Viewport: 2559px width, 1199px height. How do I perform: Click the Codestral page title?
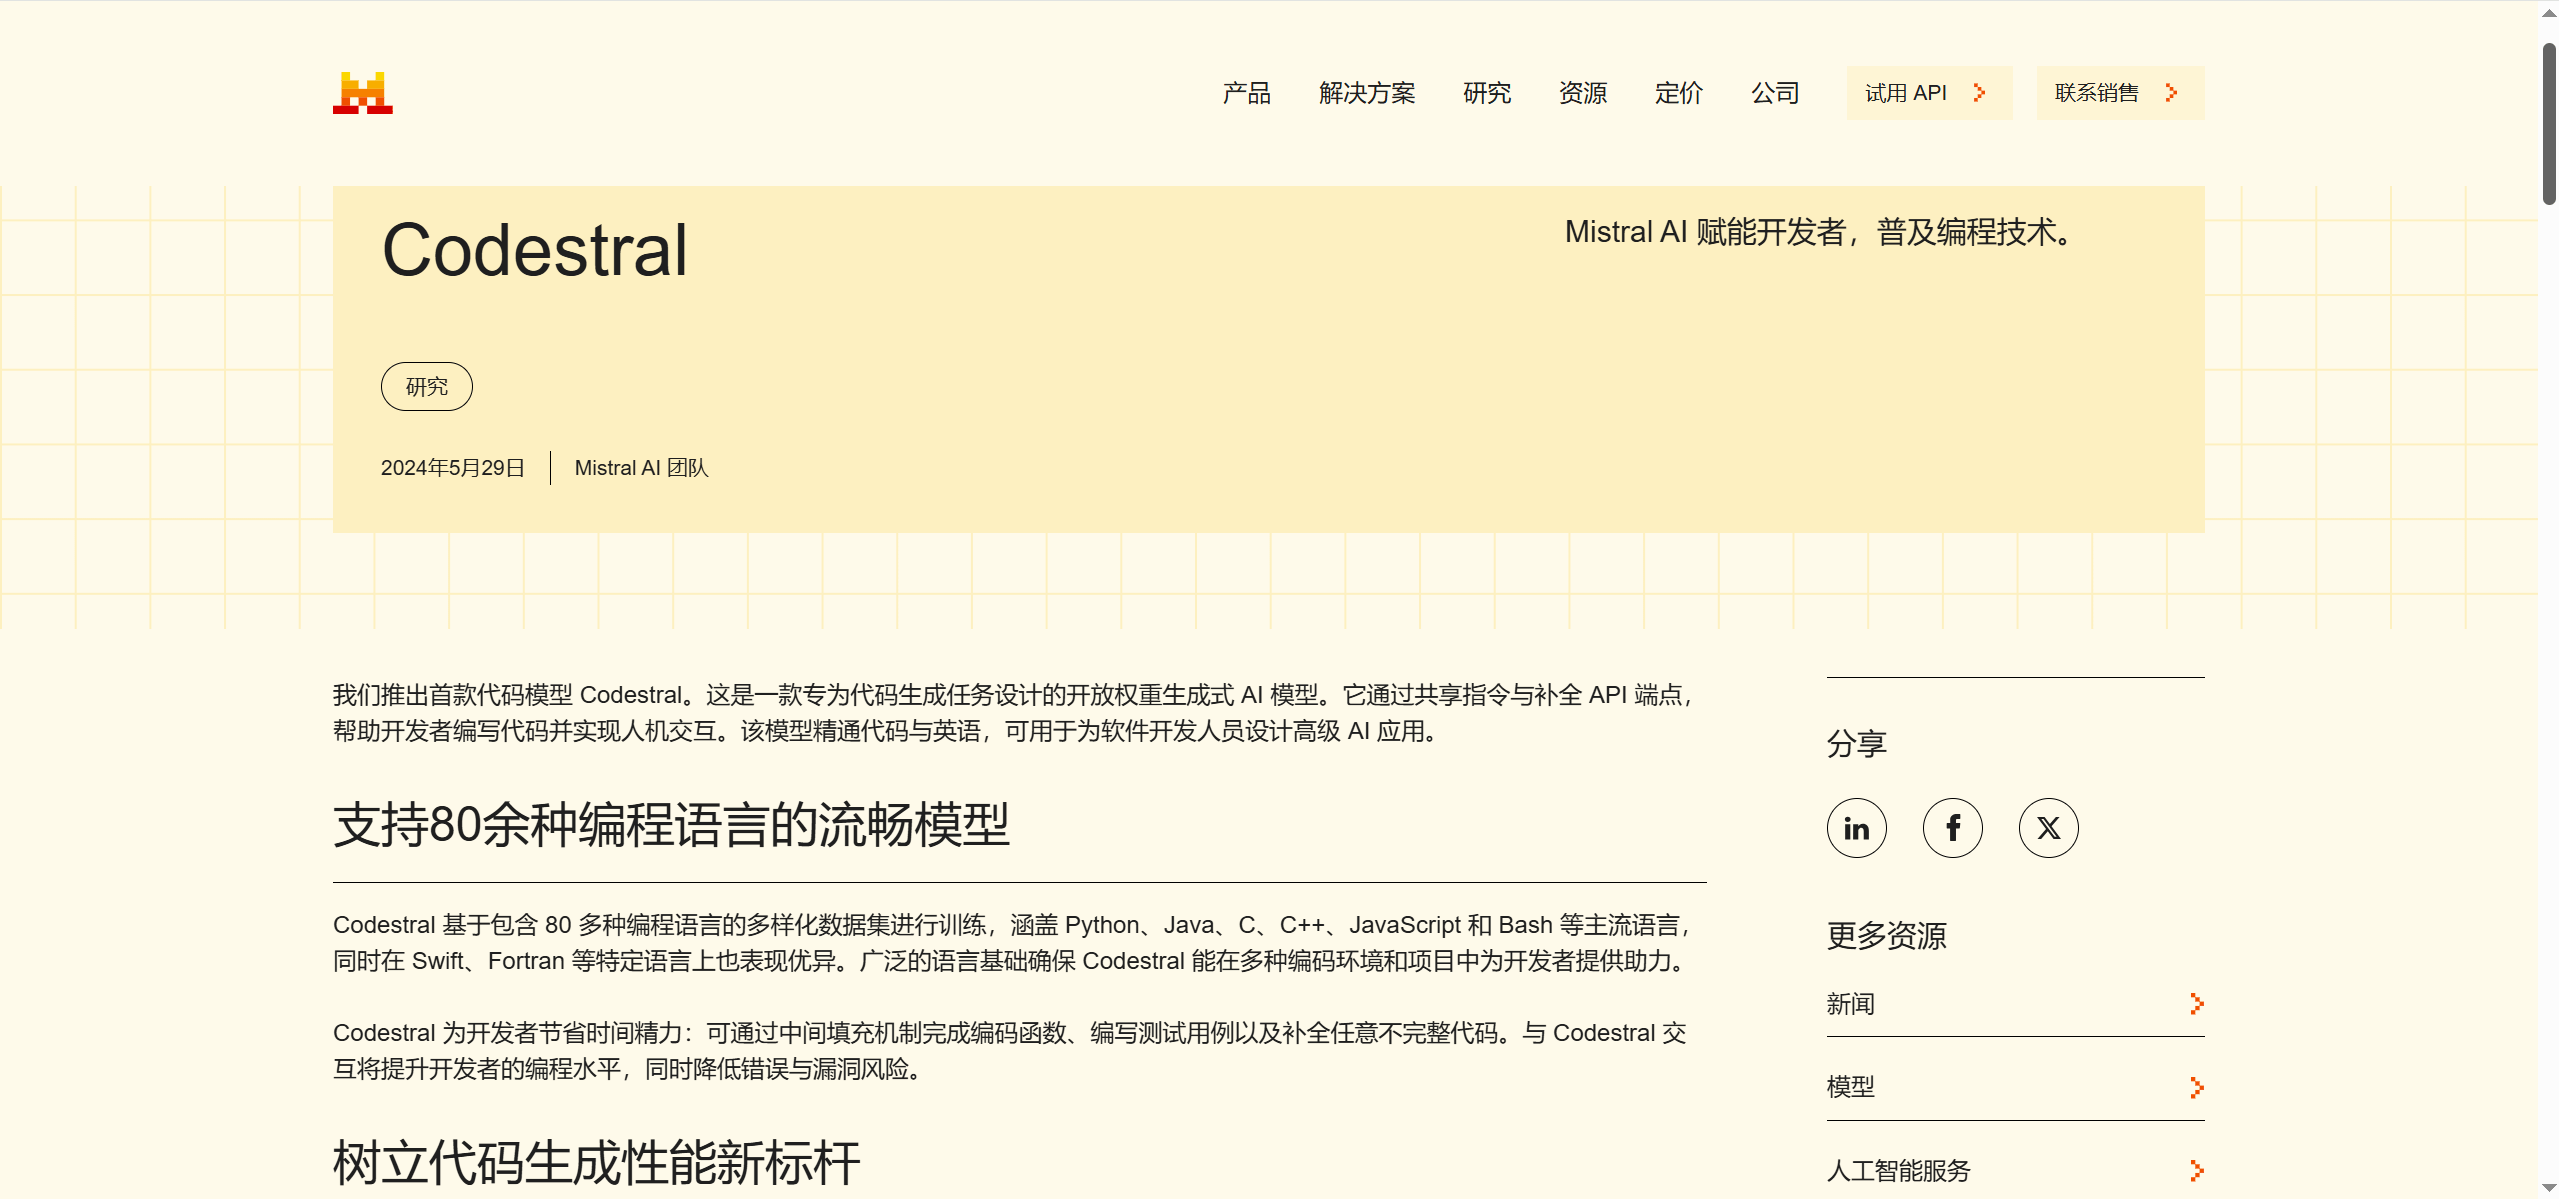click(x=535, y=250)
